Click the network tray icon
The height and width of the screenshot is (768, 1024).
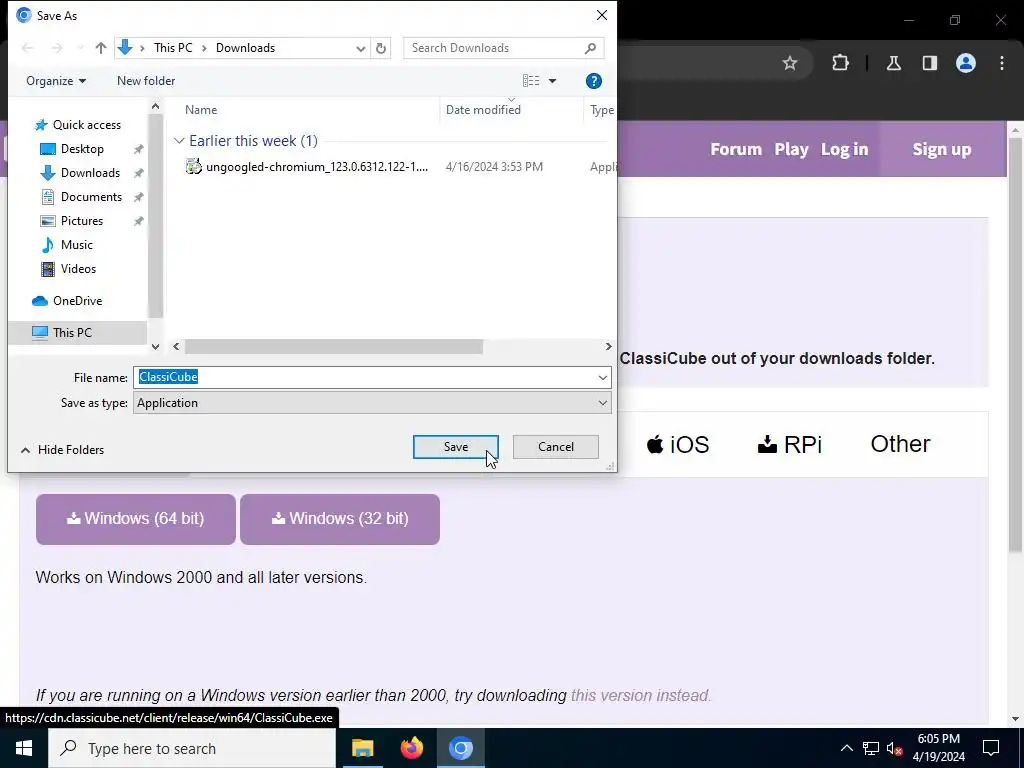coord(871,748)
